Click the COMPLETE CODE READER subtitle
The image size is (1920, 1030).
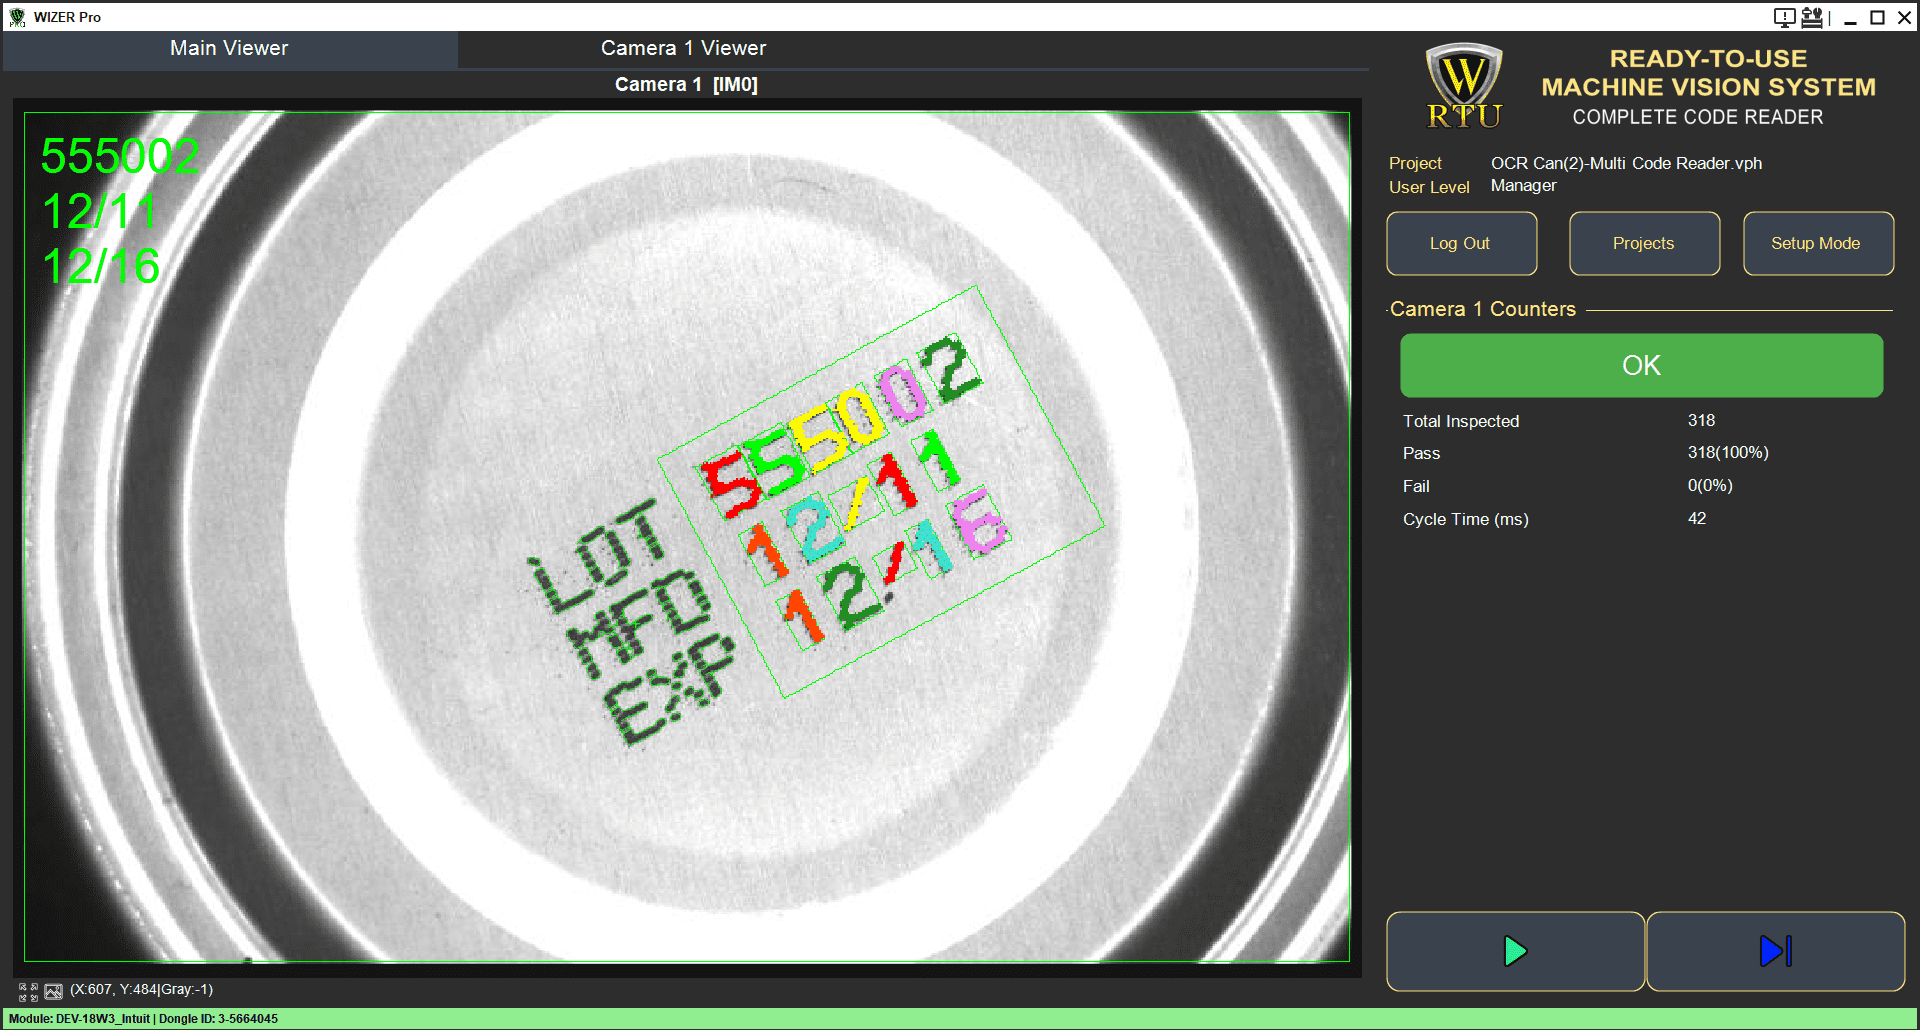click(1698, 118)
